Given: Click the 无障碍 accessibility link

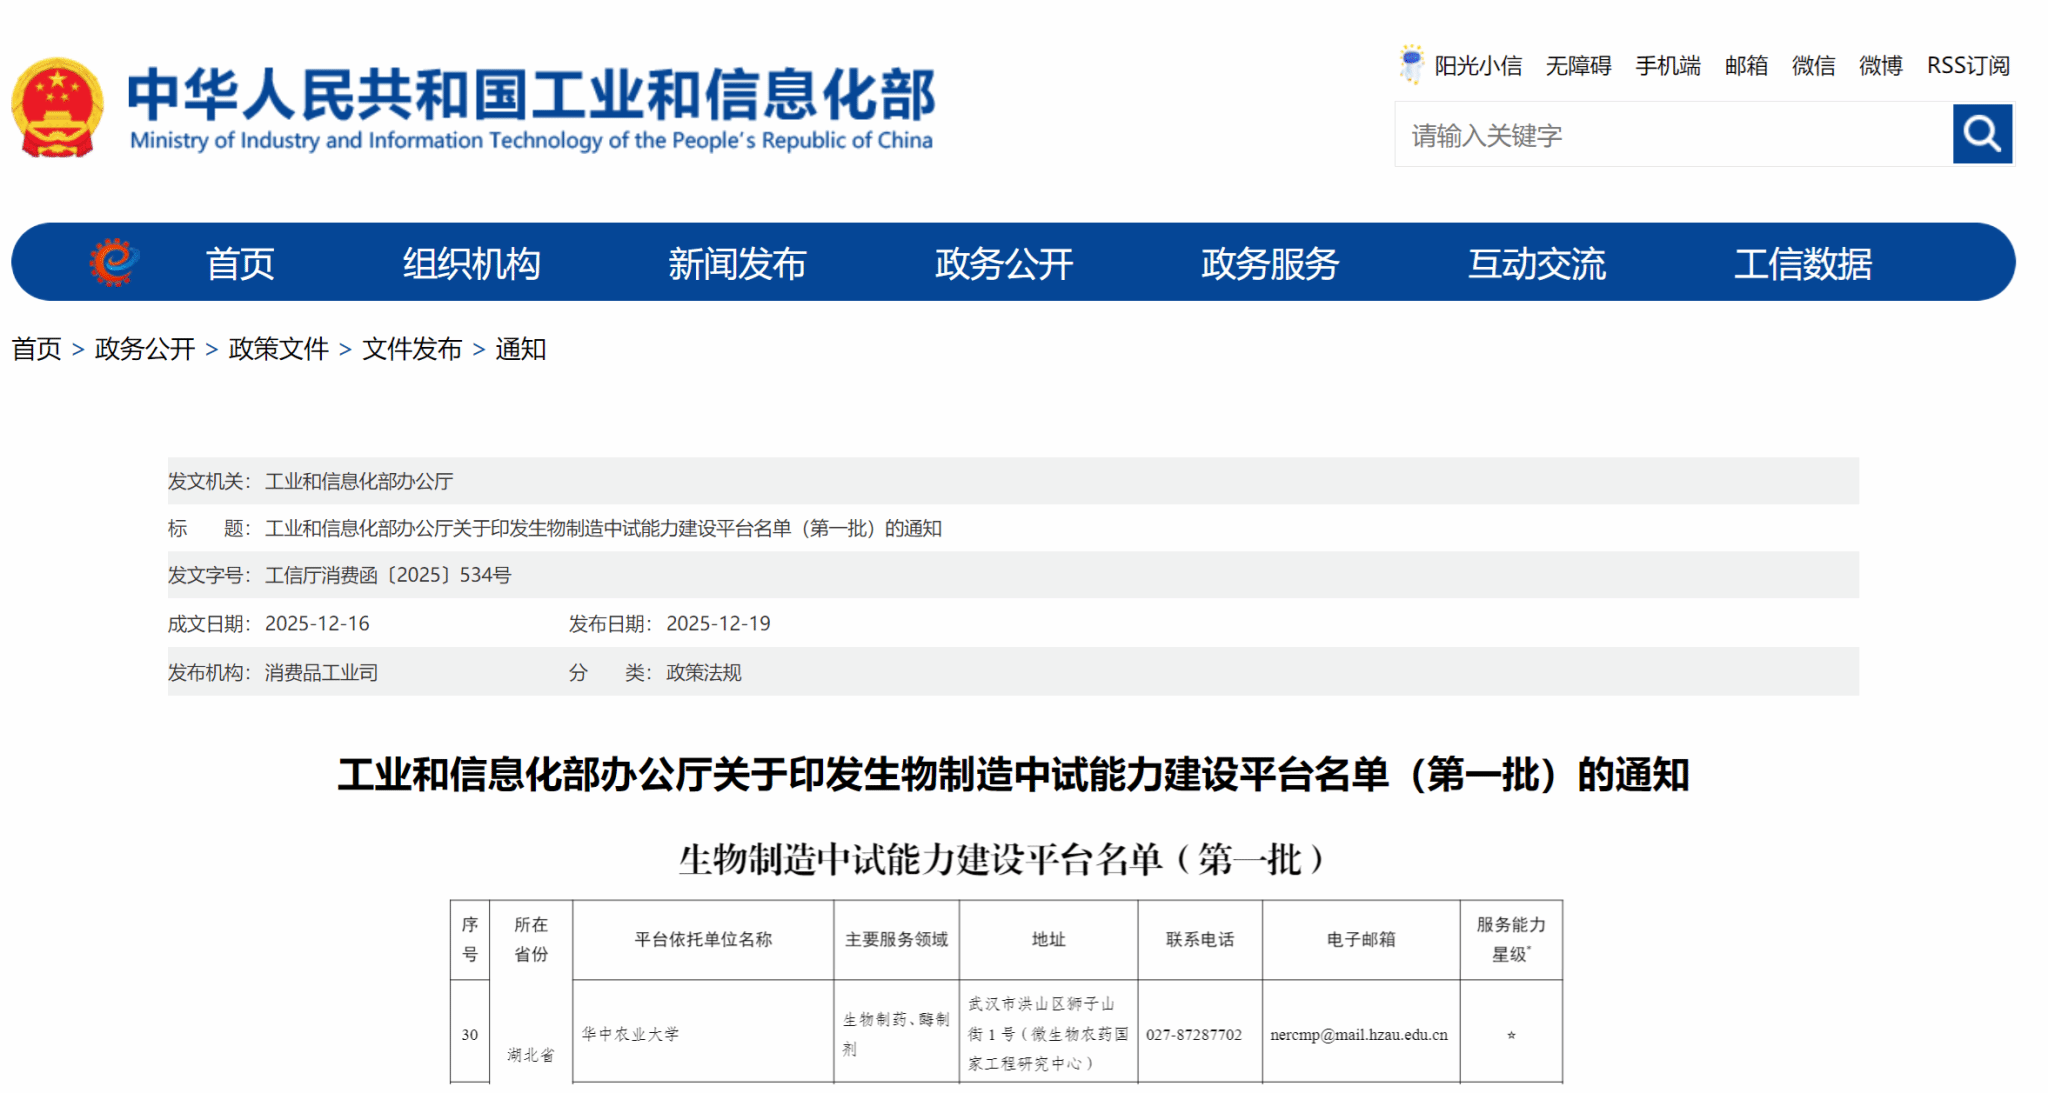Looking at the screenshot, I should (x=1578, y=65).
